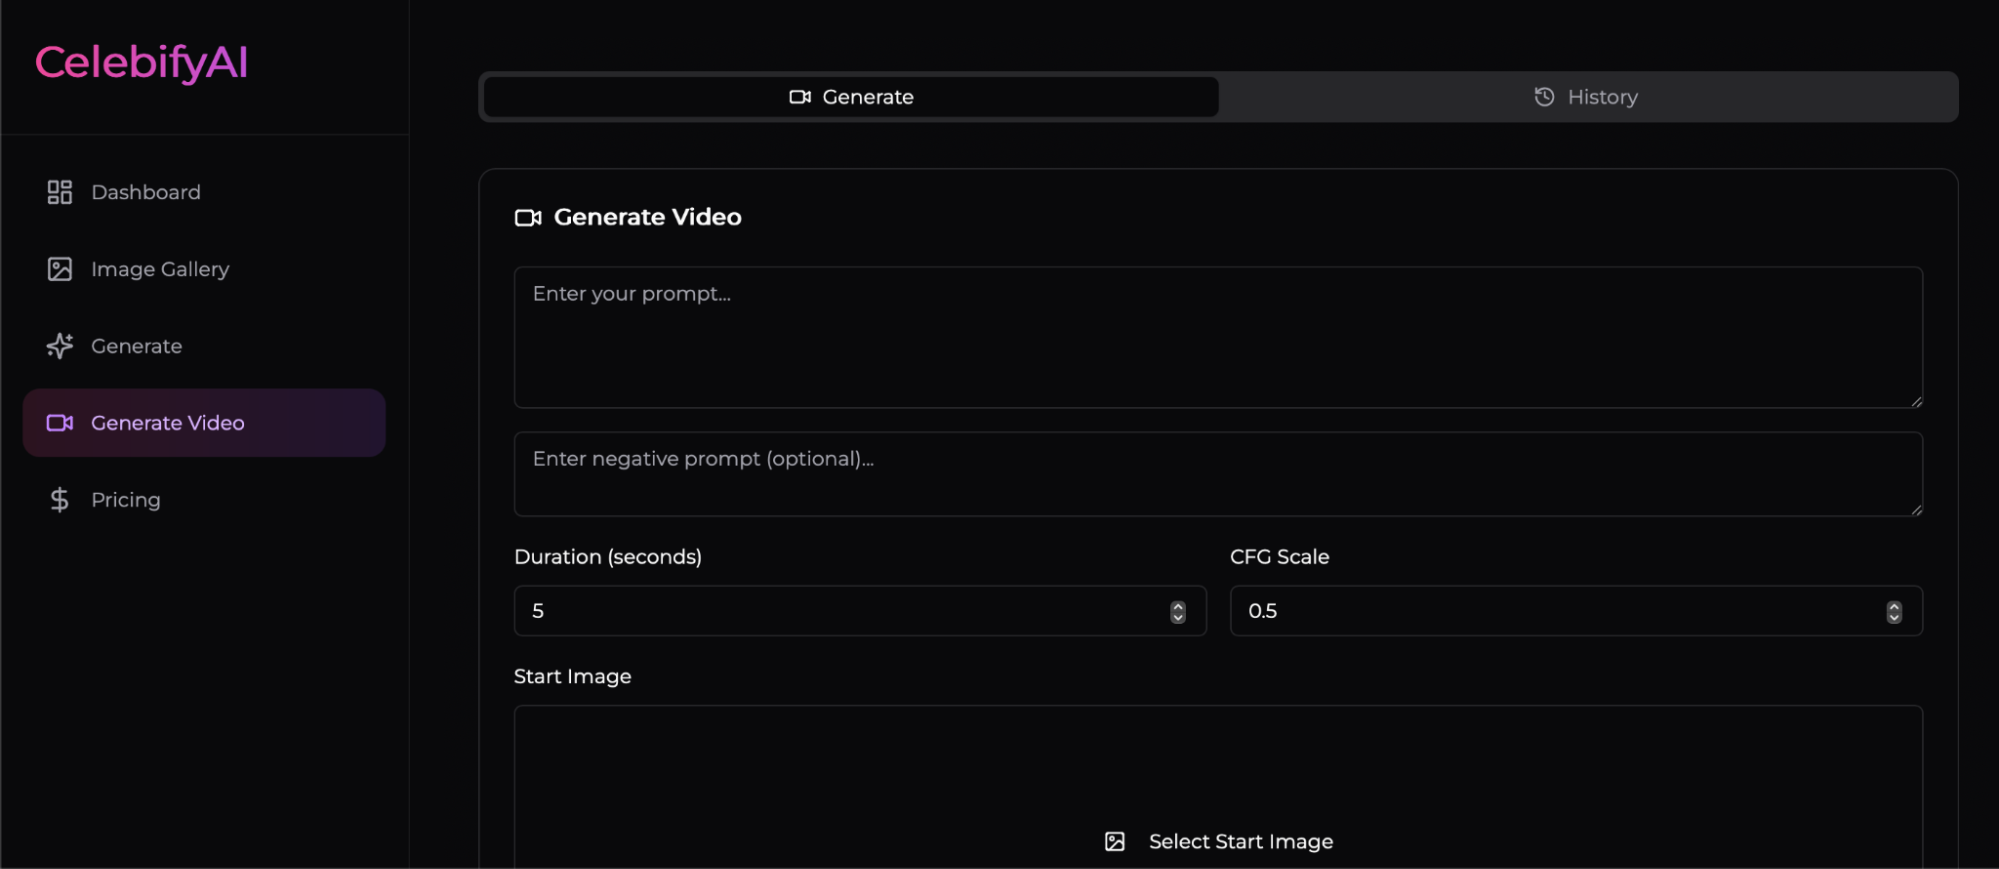This screenshot has width=1999, height=869.
Task: Click the Pricing dollar icon
Action: click(x=60, y=500)
